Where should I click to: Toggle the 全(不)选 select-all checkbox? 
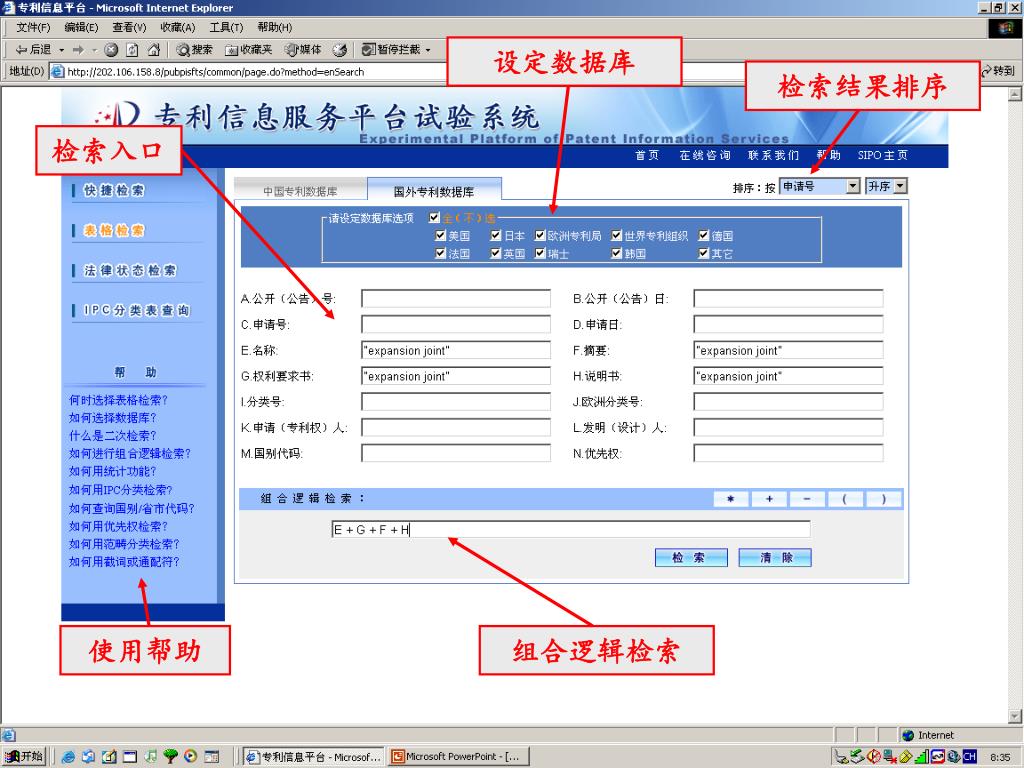(x=434, y=217)
